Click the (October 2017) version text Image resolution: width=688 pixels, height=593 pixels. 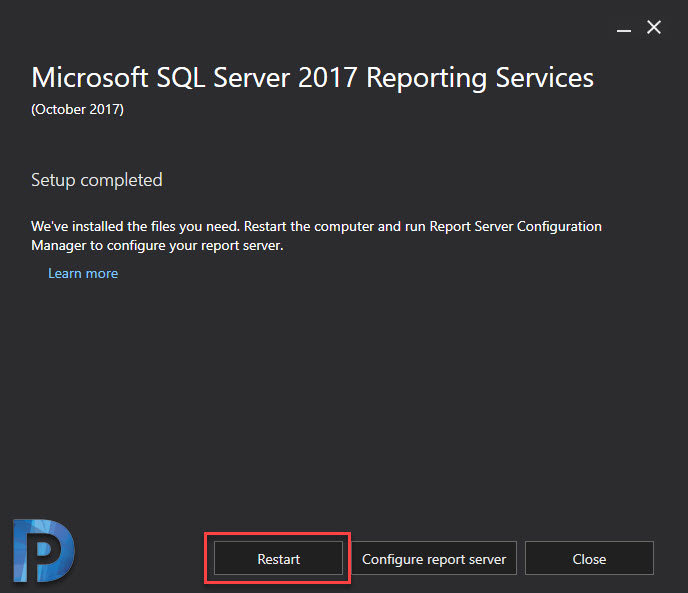click(78, 109)
